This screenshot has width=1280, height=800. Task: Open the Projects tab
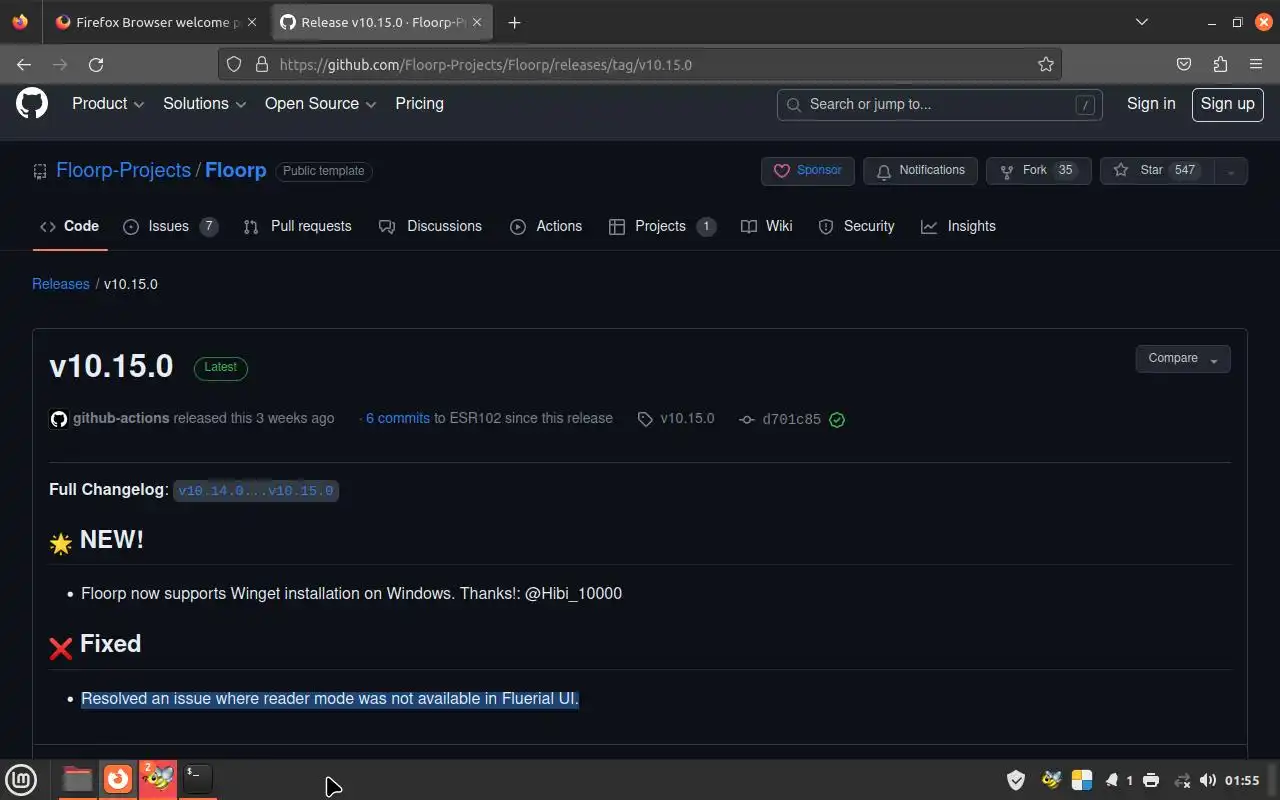662,227
